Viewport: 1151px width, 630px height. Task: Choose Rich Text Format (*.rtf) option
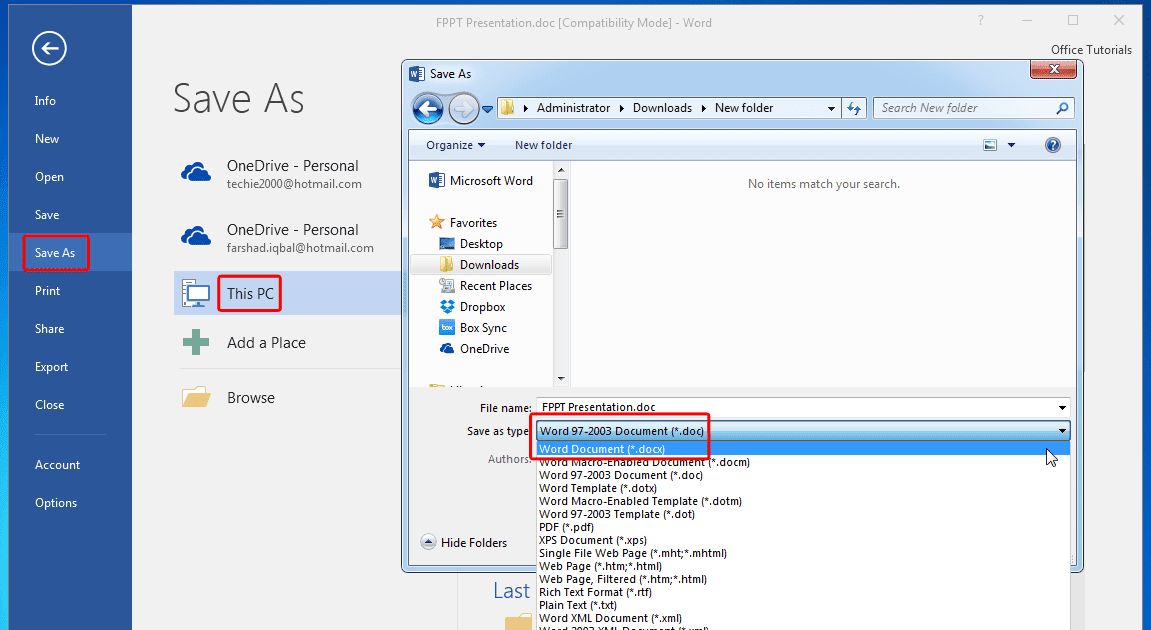[x=803, y=592]
